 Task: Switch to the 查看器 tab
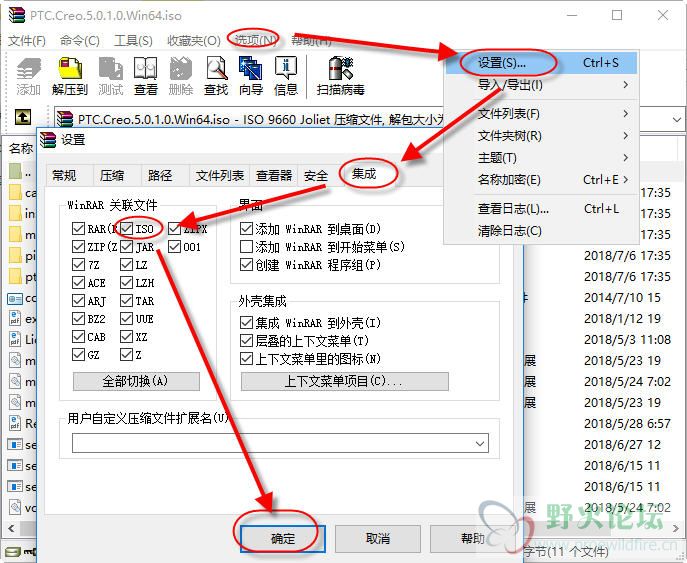click(274, 176)
